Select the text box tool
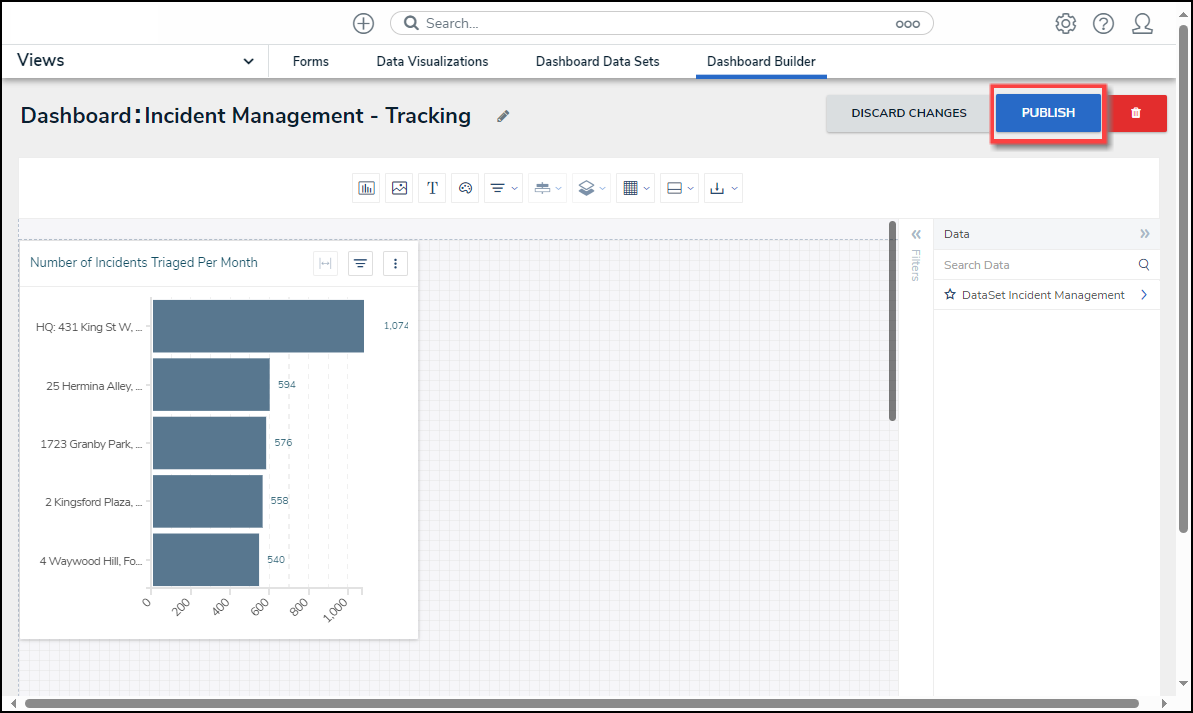1193x713 pixels. pos(432,188)
